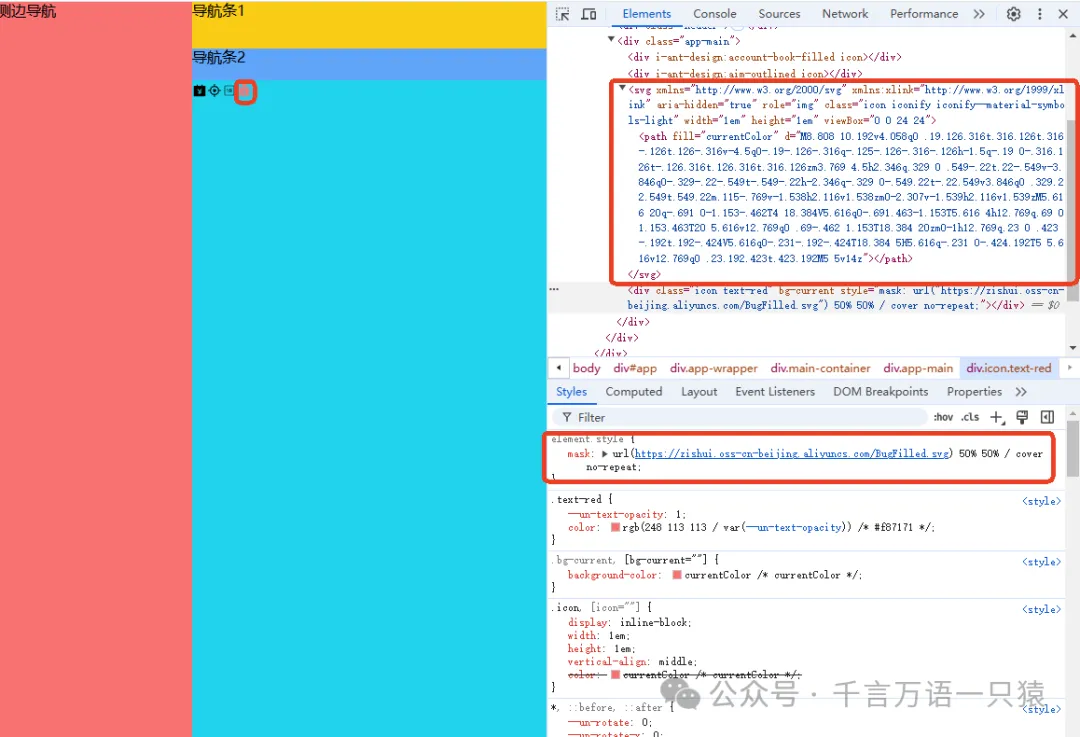Open the Computed styles tab
The height and width of the screenshot is (737, 1080).
tap(633, 392)
